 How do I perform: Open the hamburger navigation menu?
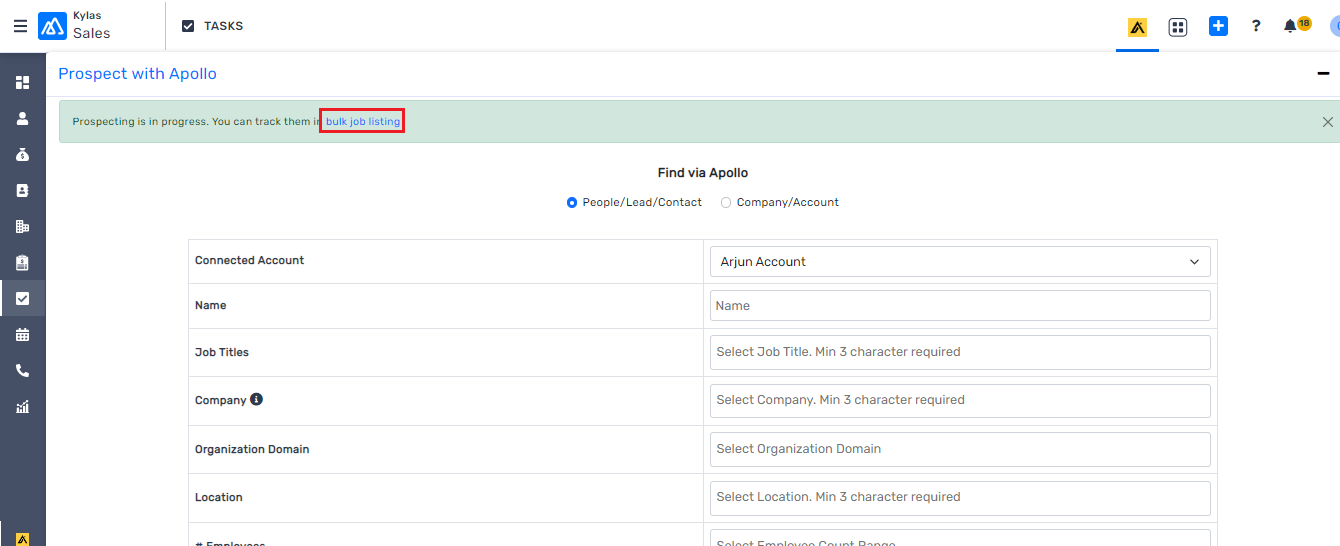(x=20, y=26)
